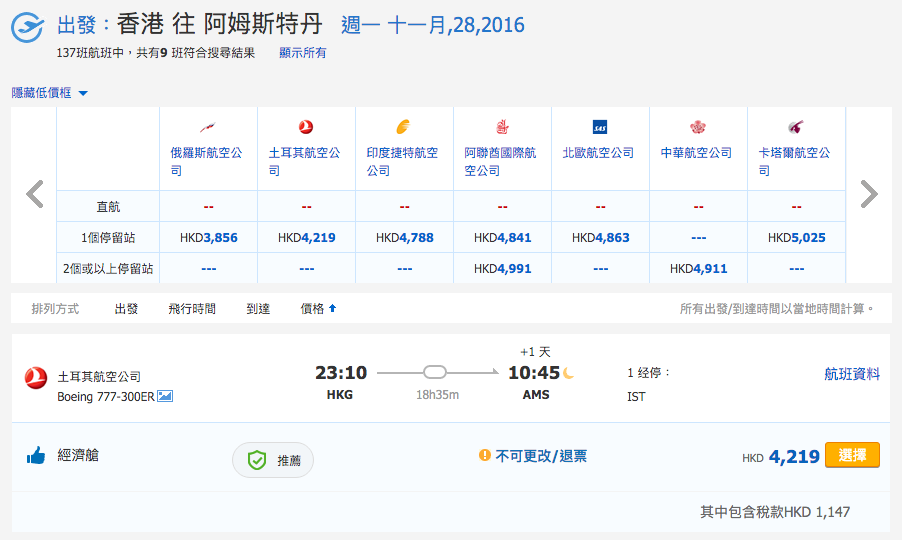Click the orange warning icon for no refund

pyautogui.click(x=485, y=455)
